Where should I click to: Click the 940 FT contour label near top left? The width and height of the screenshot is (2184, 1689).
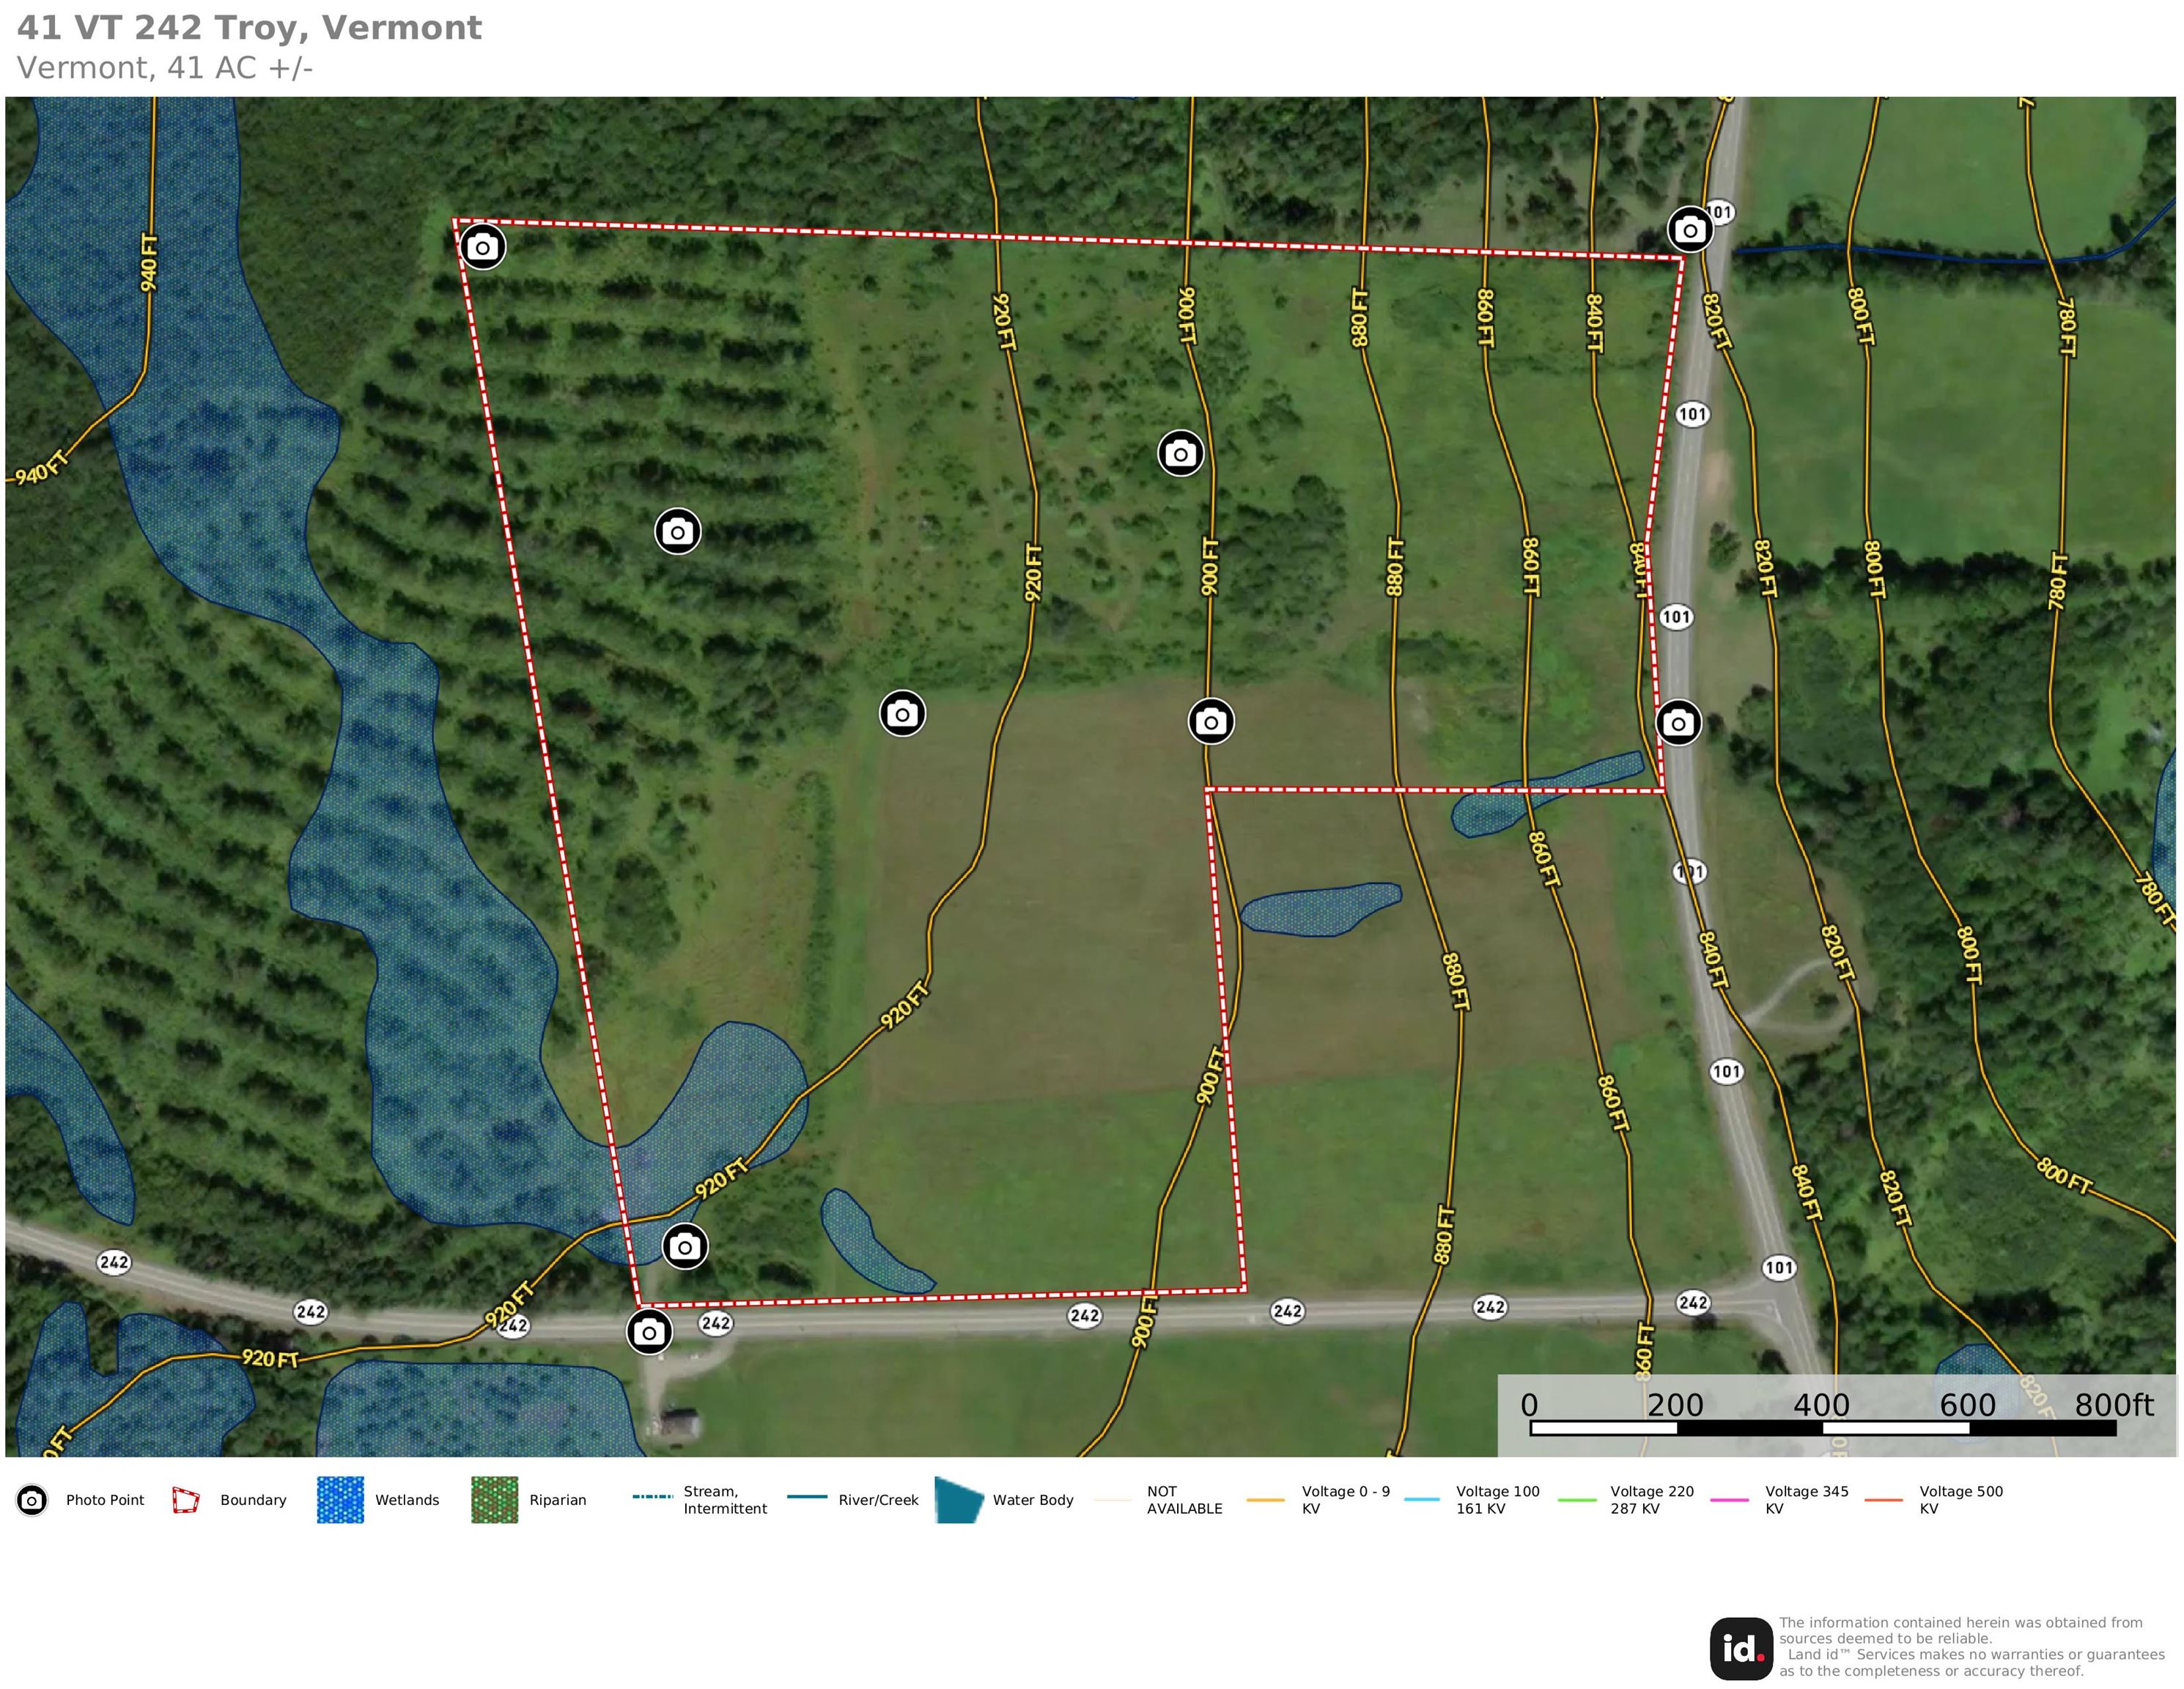click(149, 262)
